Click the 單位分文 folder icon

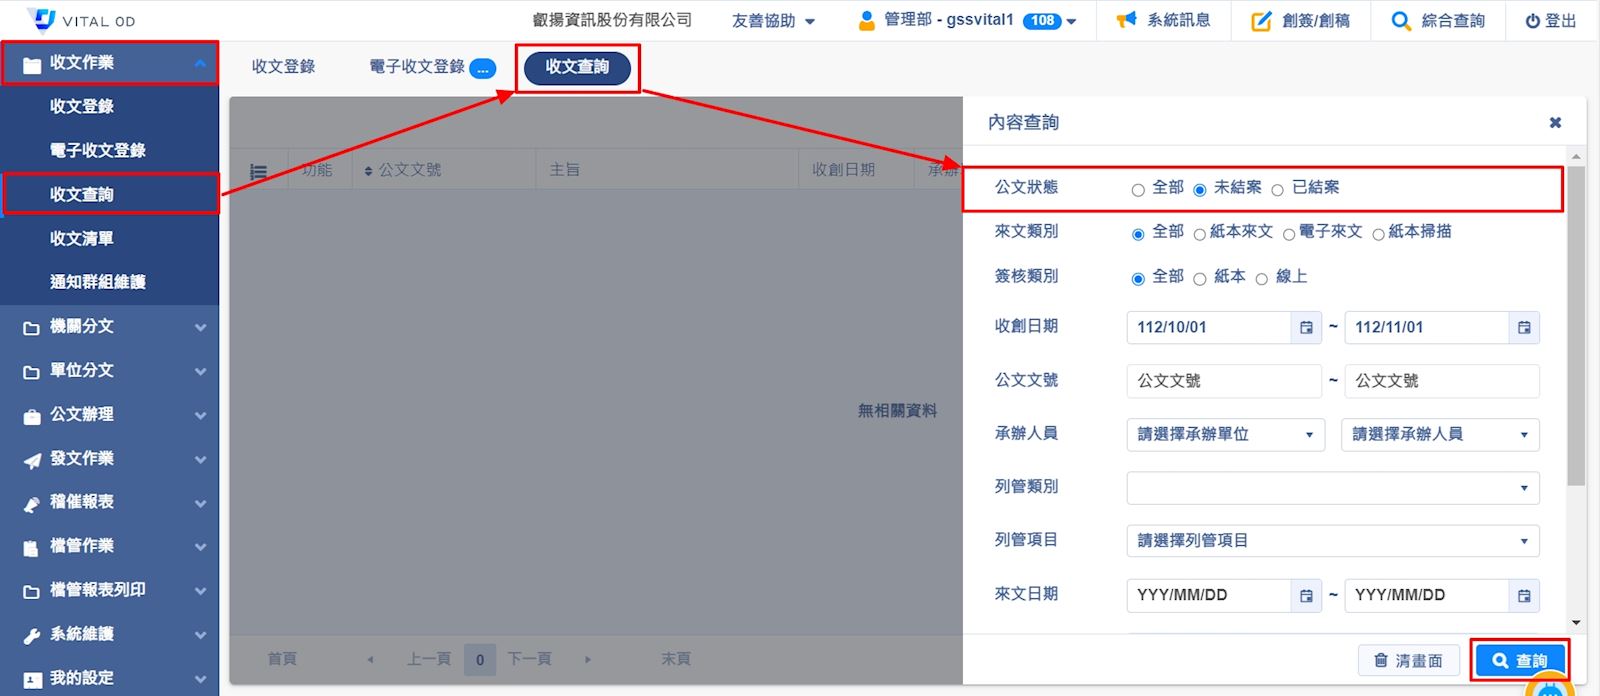click(32, 371)
